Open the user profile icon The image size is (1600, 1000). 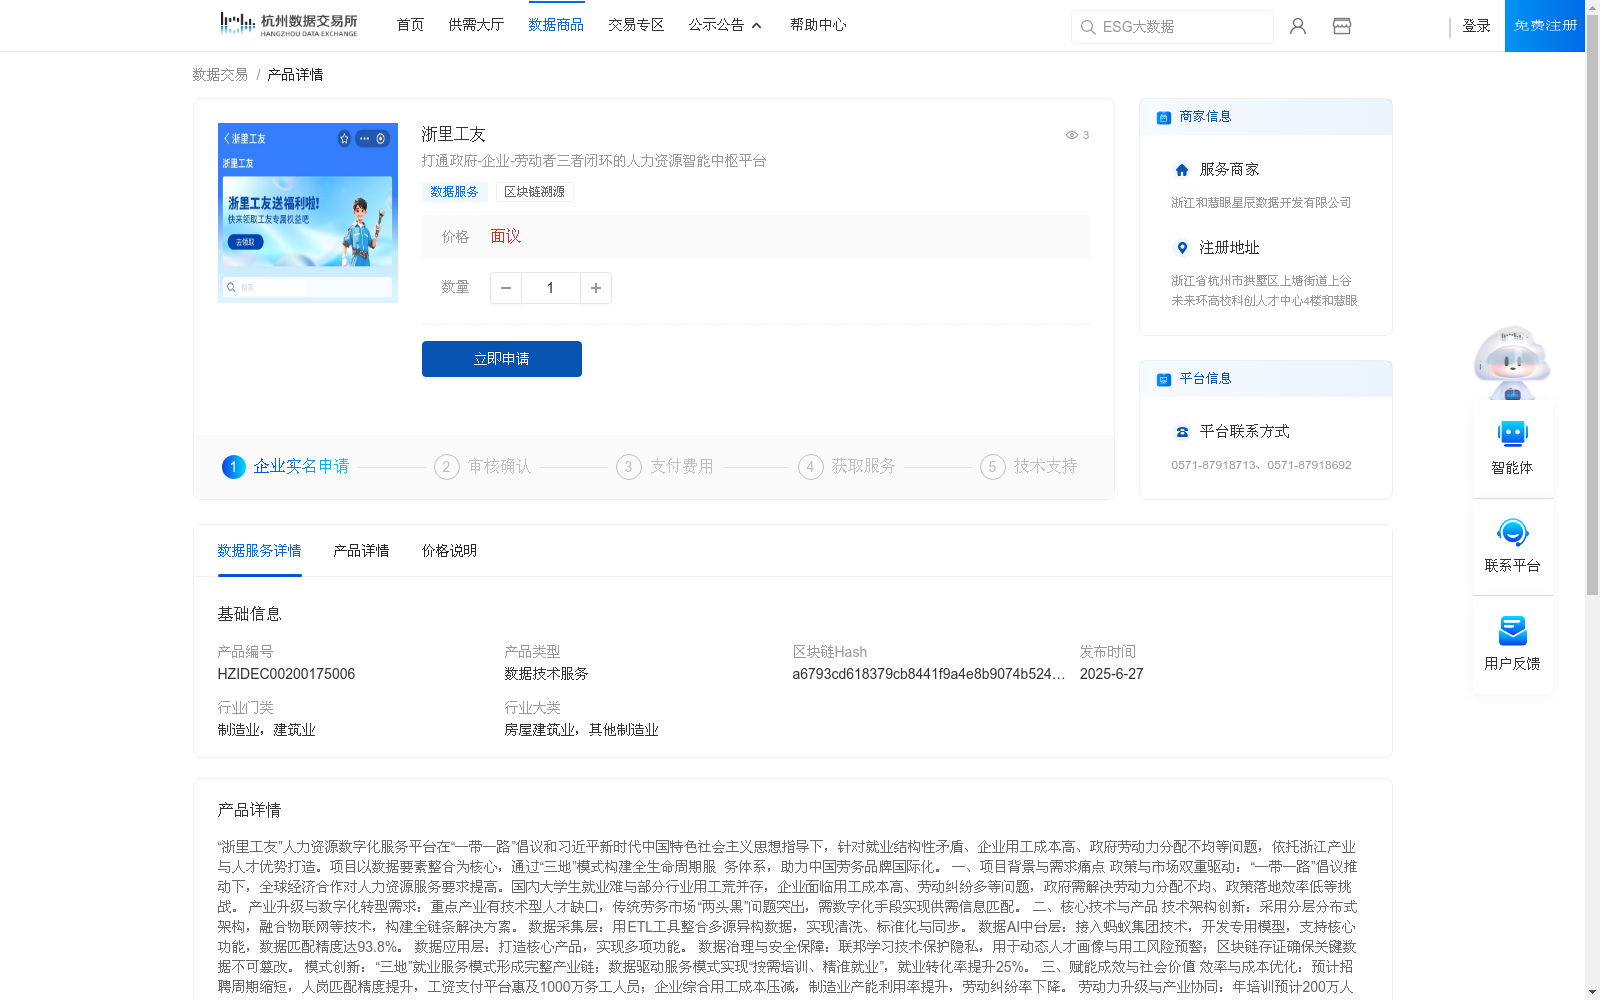pyautogui.click(x=1298, y=26)
